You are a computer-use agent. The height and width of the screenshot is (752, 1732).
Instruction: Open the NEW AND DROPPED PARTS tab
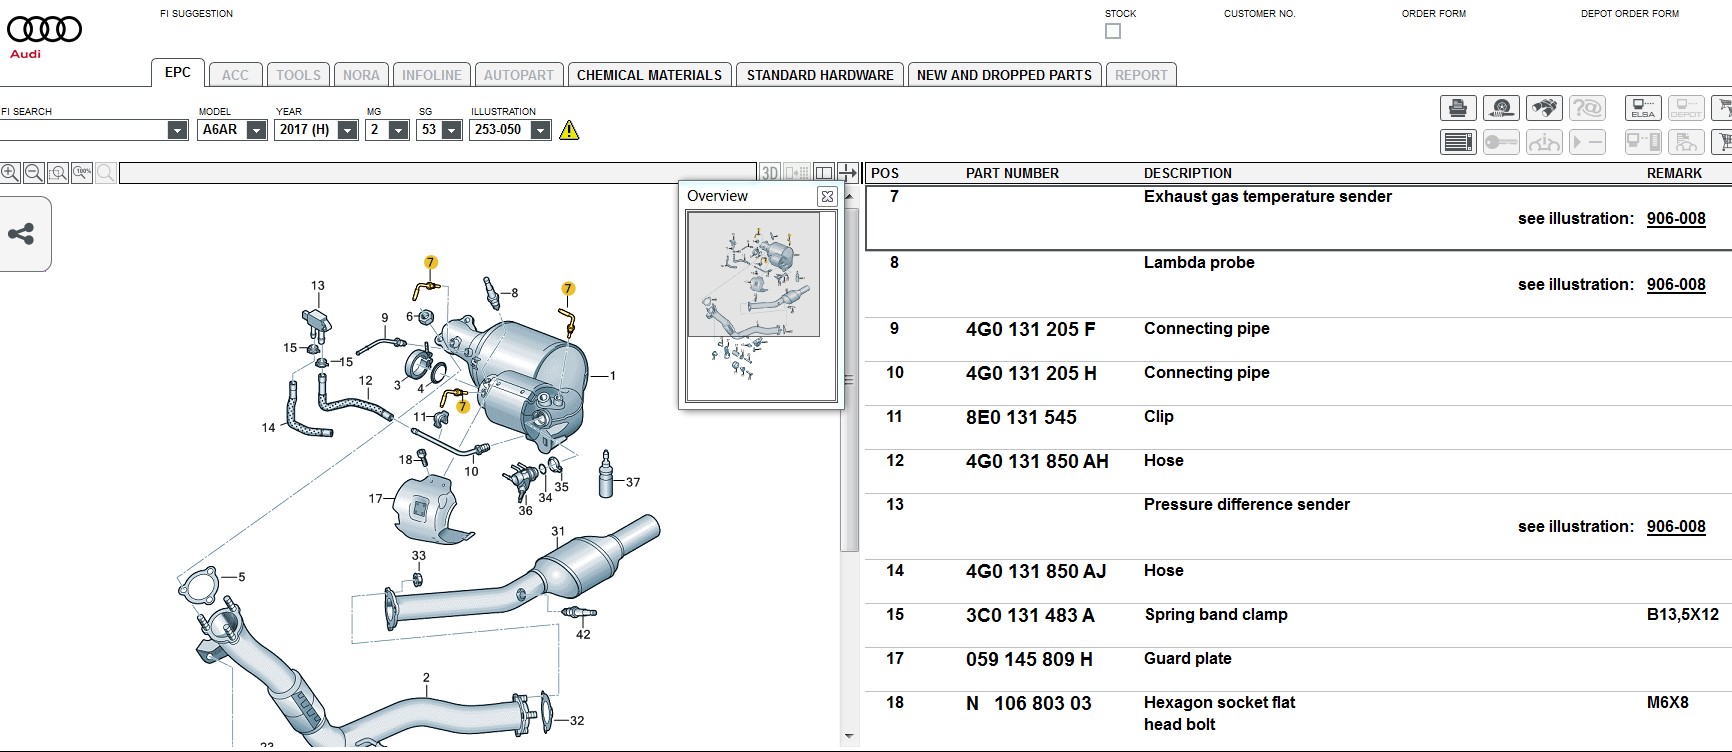pyautogui.click(x=1004, y=75)
